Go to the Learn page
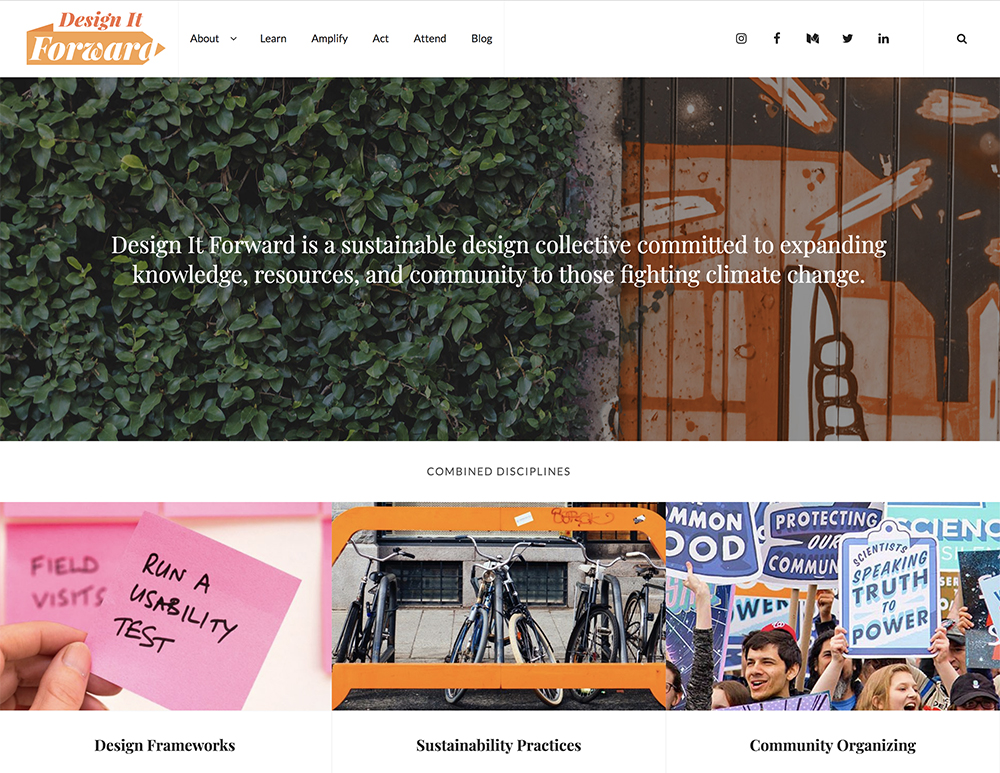Viewport: 1000px width, 773px height. point(273,38)
